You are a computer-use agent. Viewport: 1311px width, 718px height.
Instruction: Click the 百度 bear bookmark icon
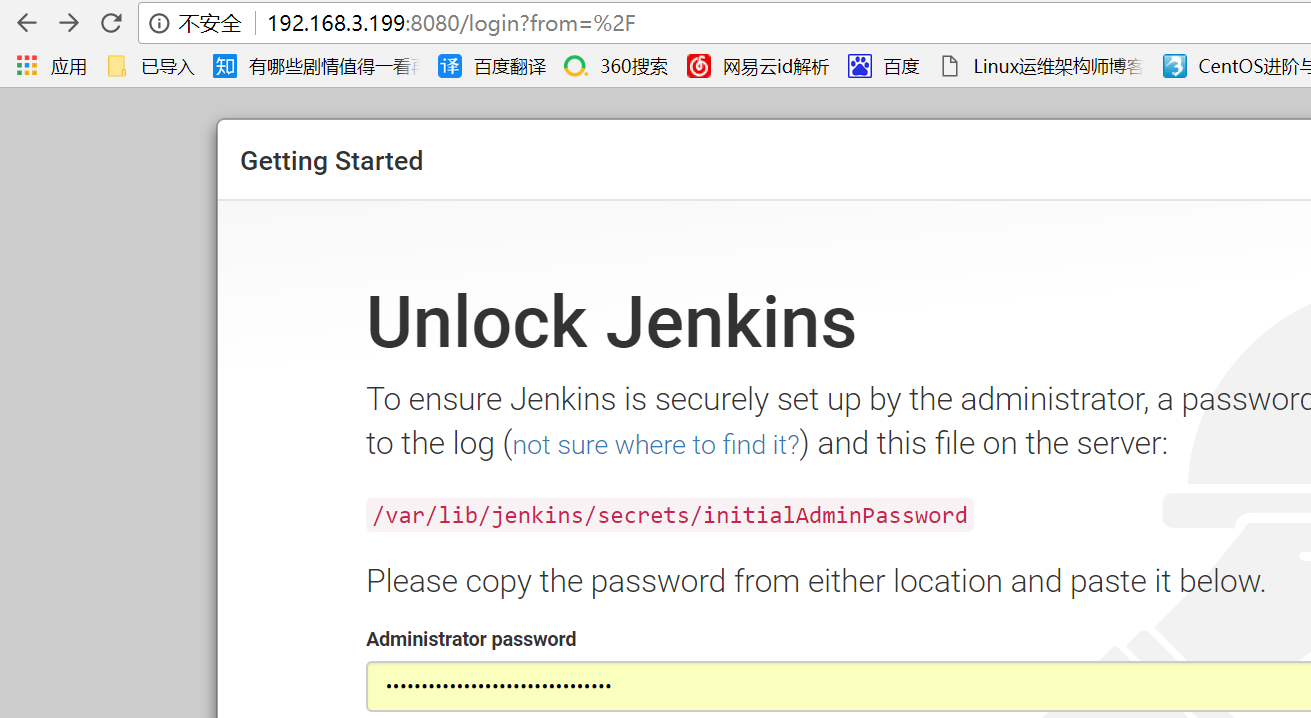click(860, 65)
